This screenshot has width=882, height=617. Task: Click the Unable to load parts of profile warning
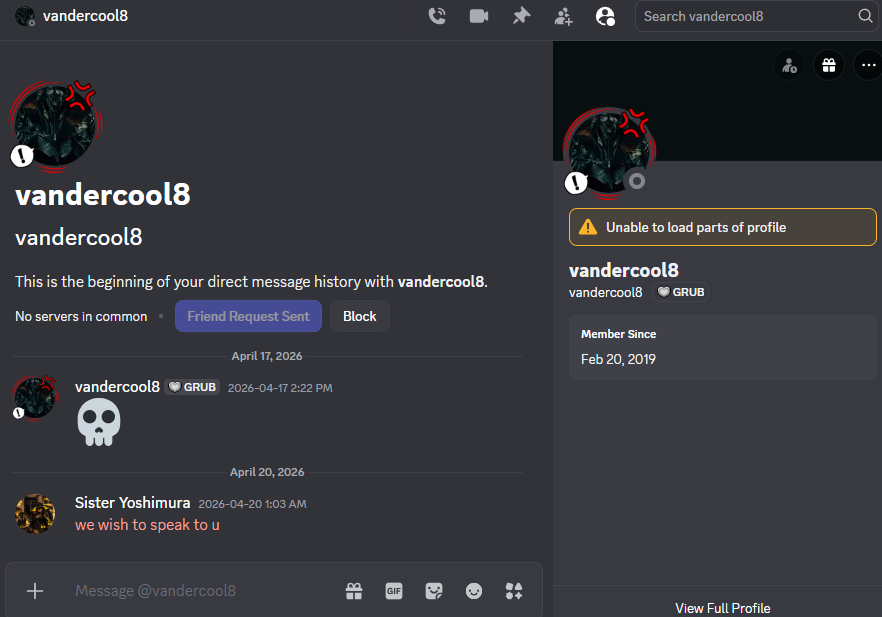(722, 227)
